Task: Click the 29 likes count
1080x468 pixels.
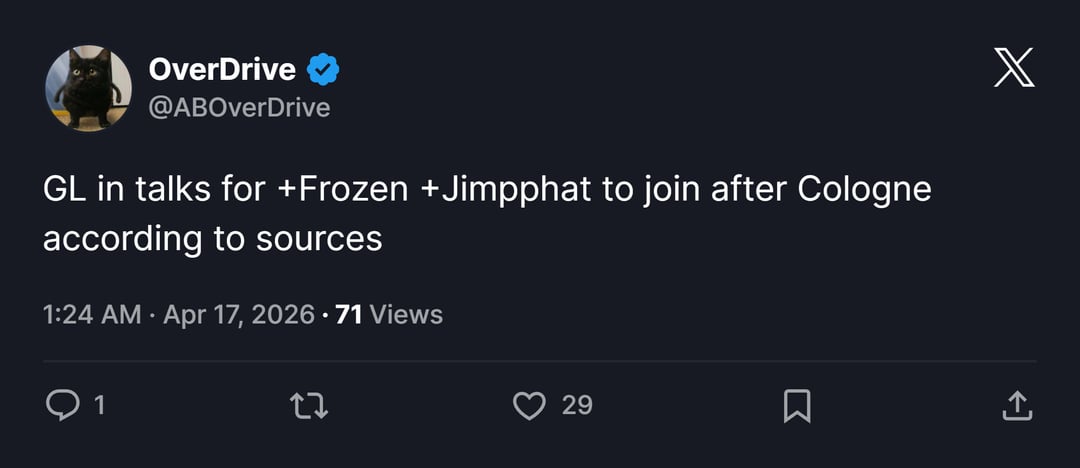Action: [577, 405]
